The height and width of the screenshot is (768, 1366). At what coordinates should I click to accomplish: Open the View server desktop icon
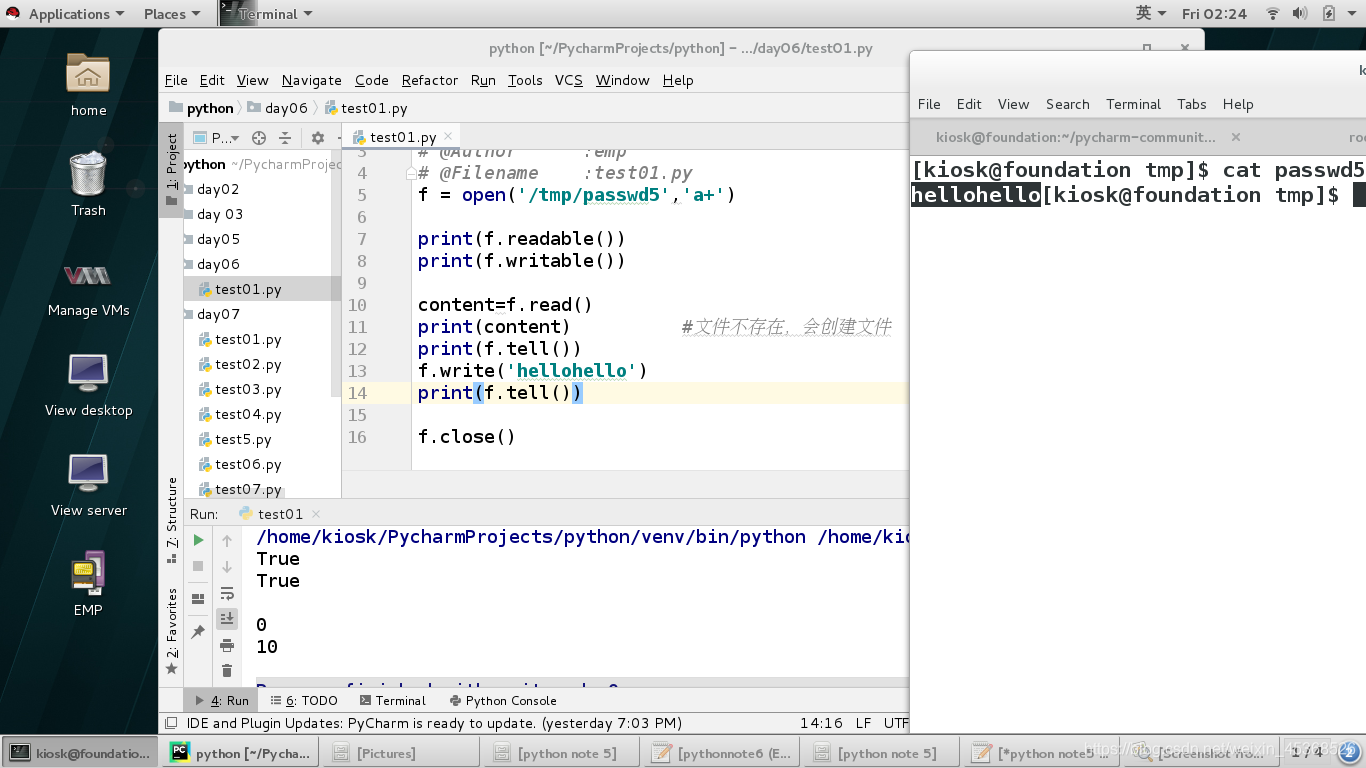point(88,485)
